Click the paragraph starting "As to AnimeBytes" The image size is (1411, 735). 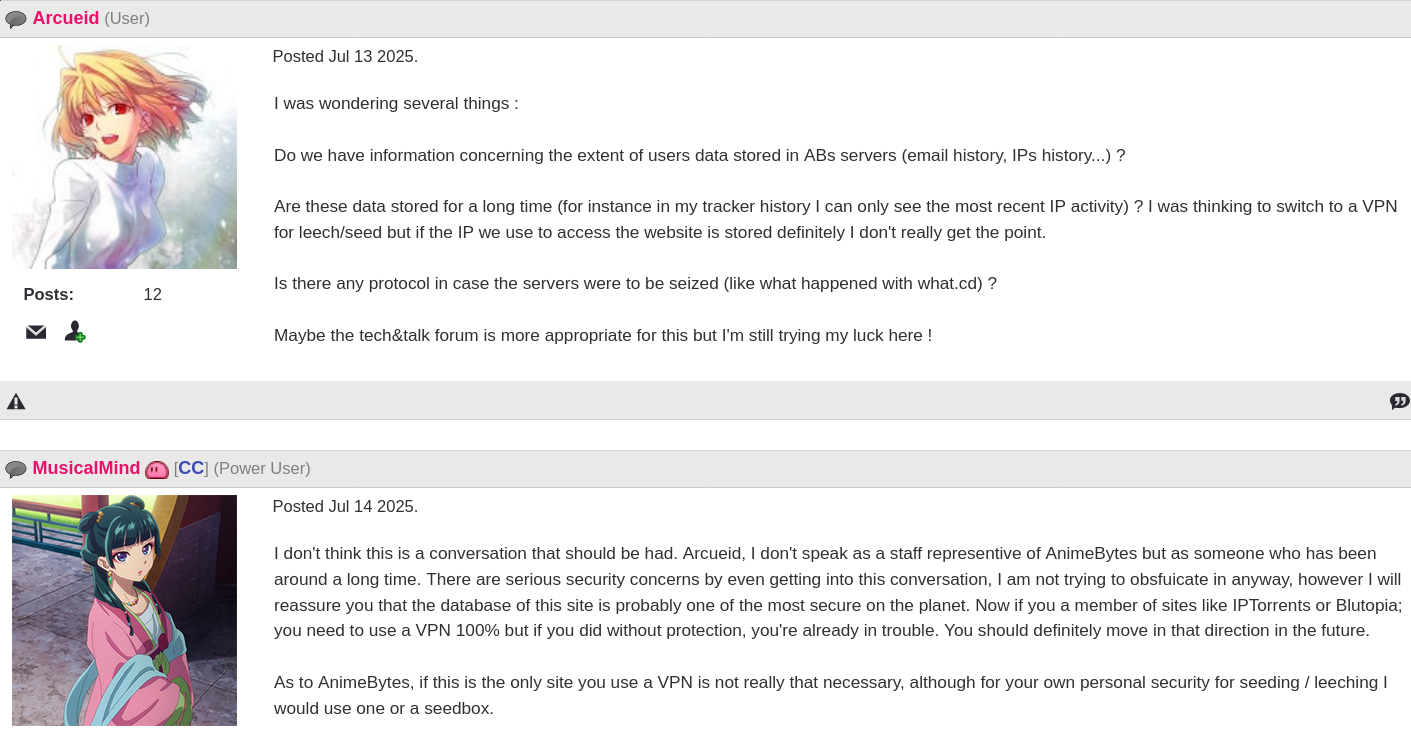[x=830, y=695]
